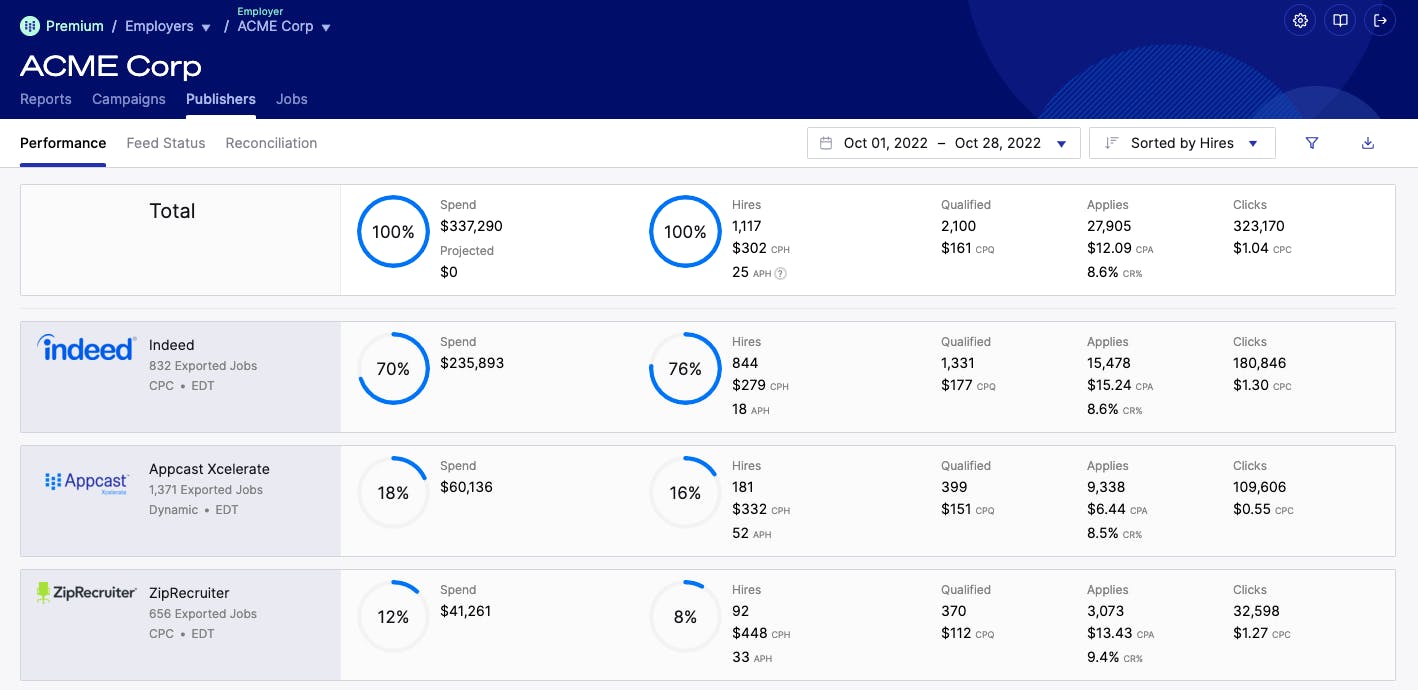Screen dimensions: 1418x690
Task: Switch to the Campaigns tab
Action: click(x=128, y=99)
